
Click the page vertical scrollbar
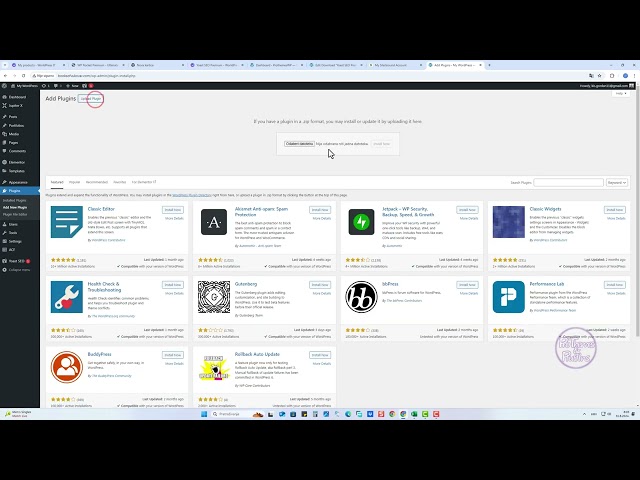[638, 212]
